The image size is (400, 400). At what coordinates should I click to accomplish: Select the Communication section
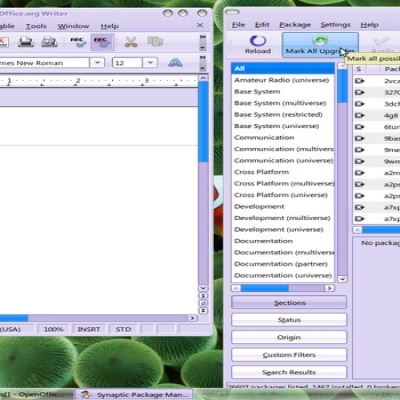coord(283,137)
